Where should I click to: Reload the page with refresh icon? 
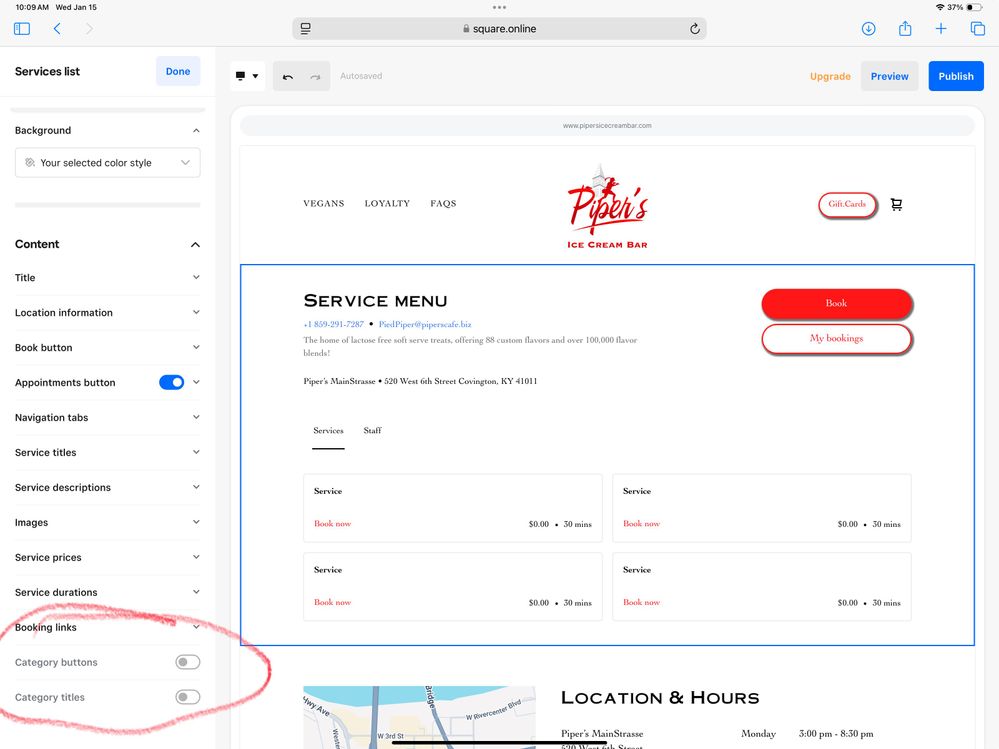(x=694, y=29)
